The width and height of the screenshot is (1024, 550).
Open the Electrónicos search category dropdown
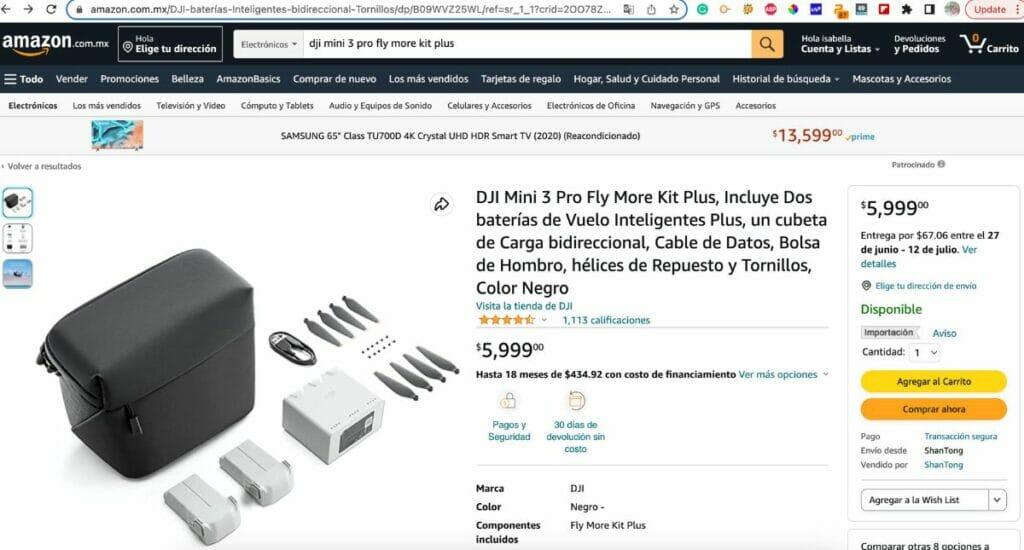pos(270,44)
